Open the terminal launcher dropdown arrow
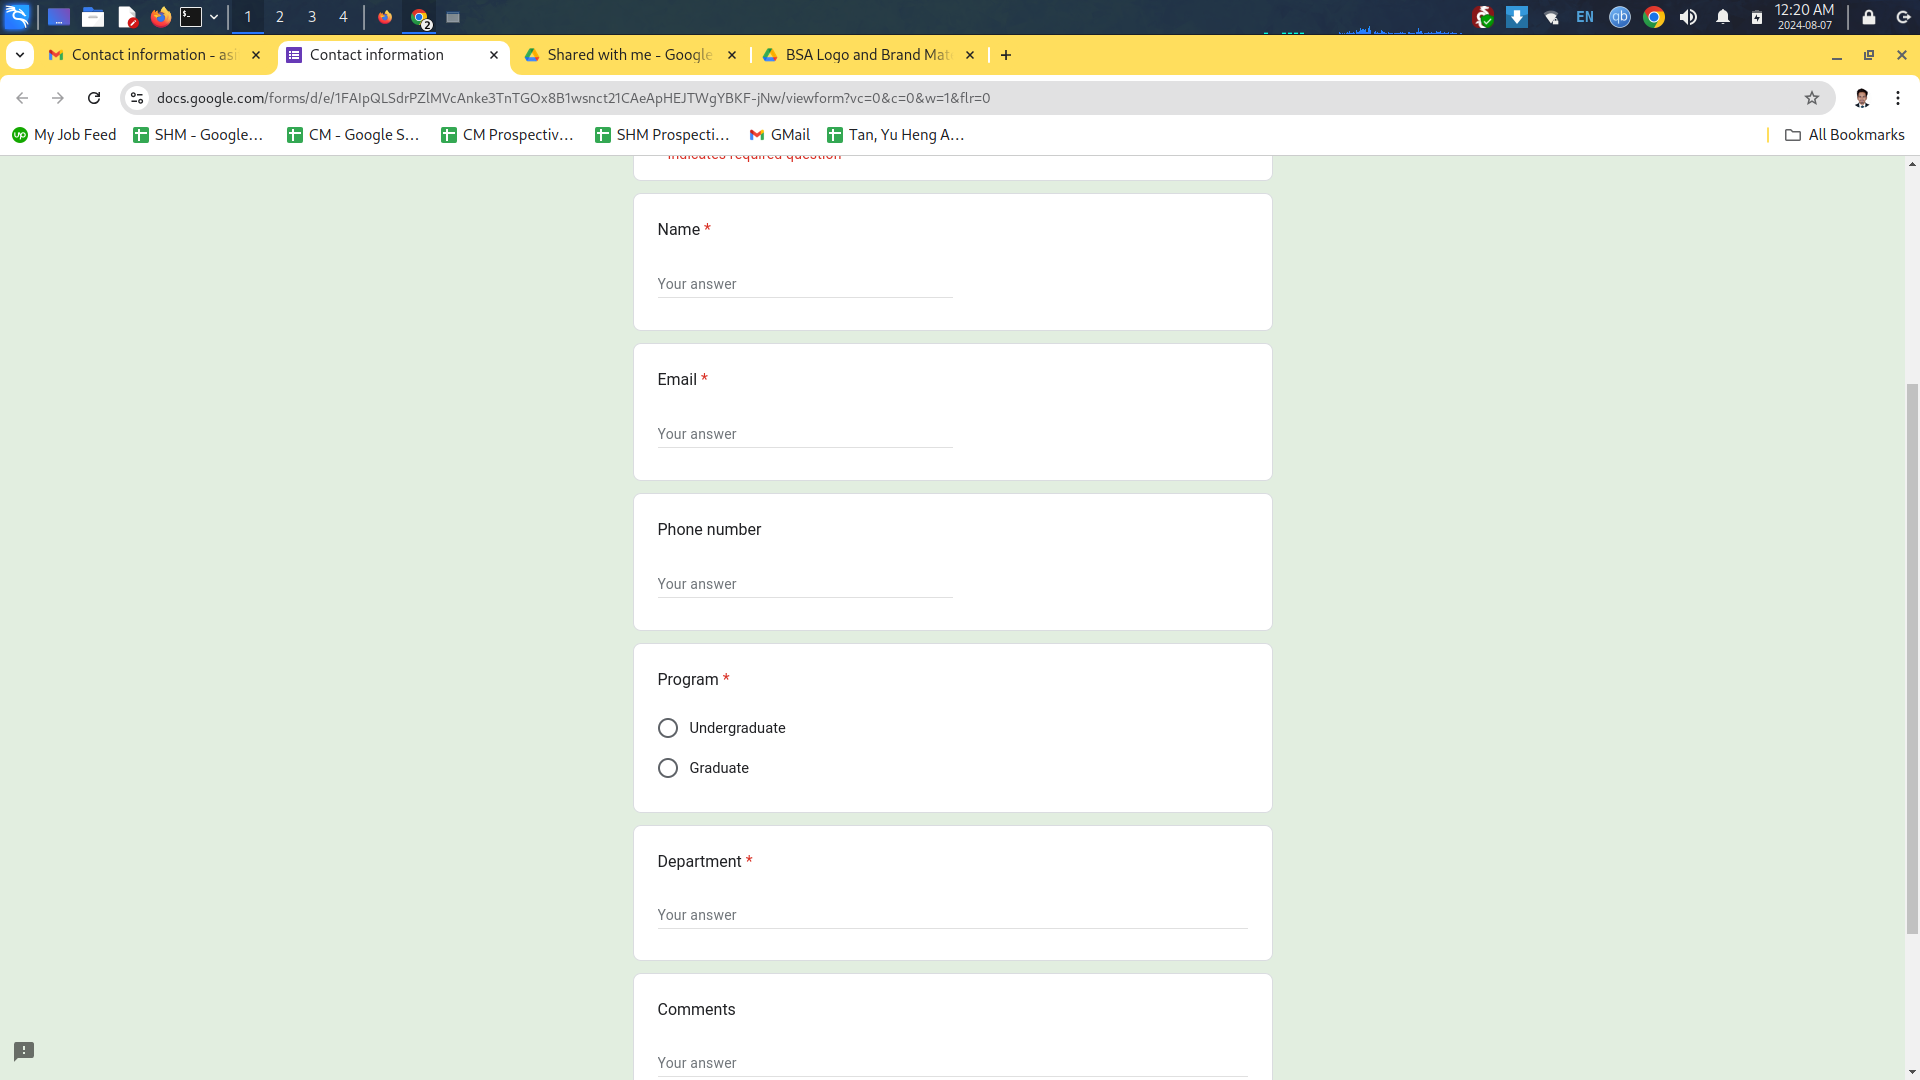The width and height of the screenshot is (1920, 1080). click(214, 17)
